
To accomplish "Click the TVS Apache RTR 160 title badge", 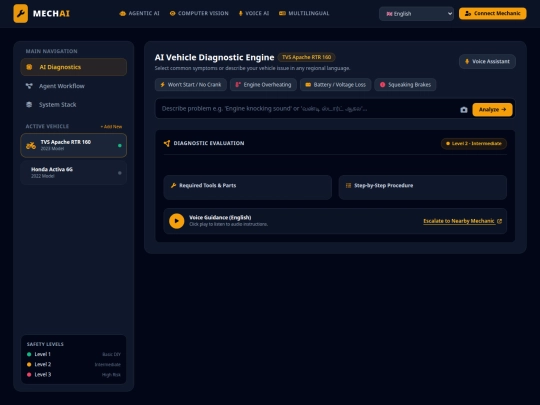I will (x=307, y=57).
